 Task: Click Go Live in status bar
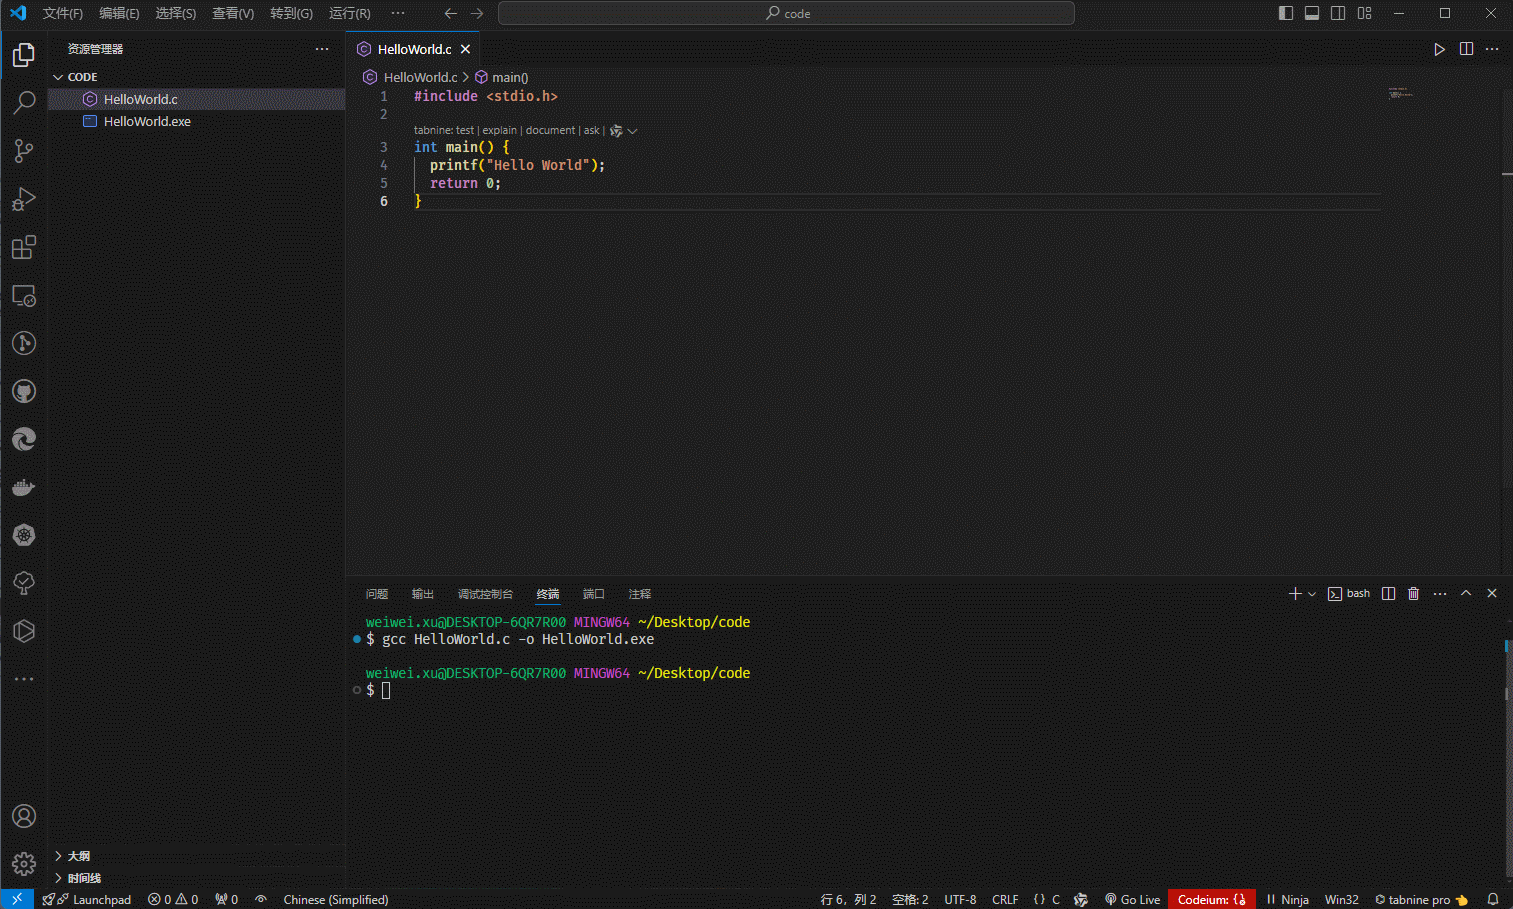1132,899
